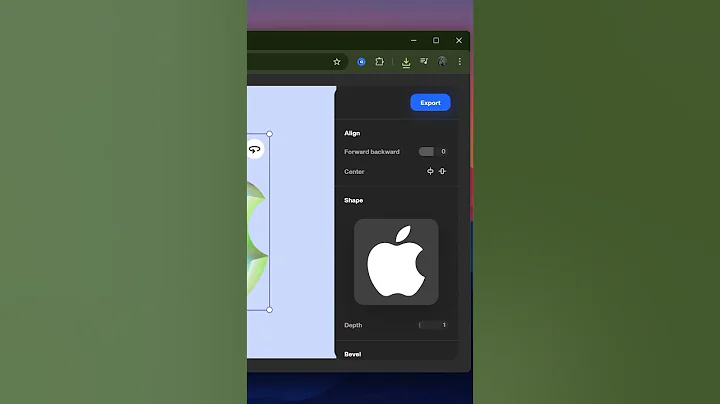Image resolution: width=720 pixels, height=404 pixels.
Task: Open the Extensions puzzle-piece menu
Action: (x=379, y=62)
